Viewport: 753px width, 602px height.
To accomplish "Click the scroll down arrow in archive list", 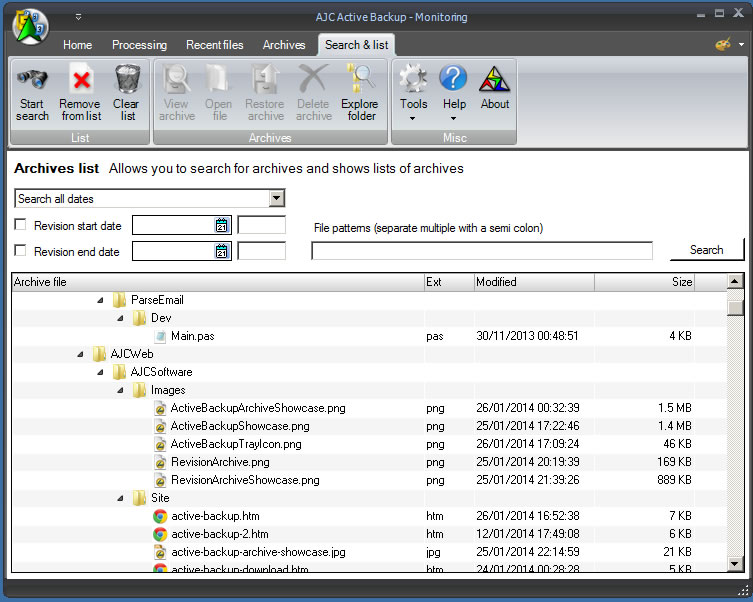I will pos(735,563).
